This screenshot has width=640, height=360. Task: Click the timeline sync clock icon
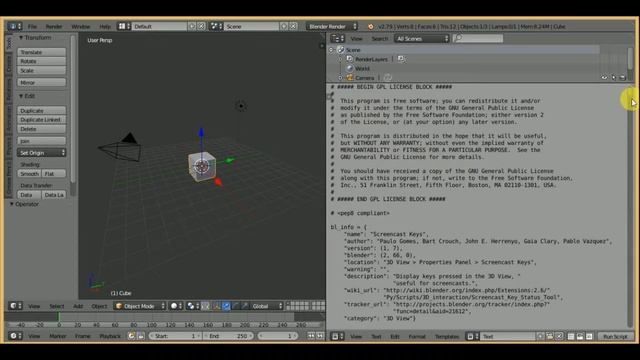(131, 336)
